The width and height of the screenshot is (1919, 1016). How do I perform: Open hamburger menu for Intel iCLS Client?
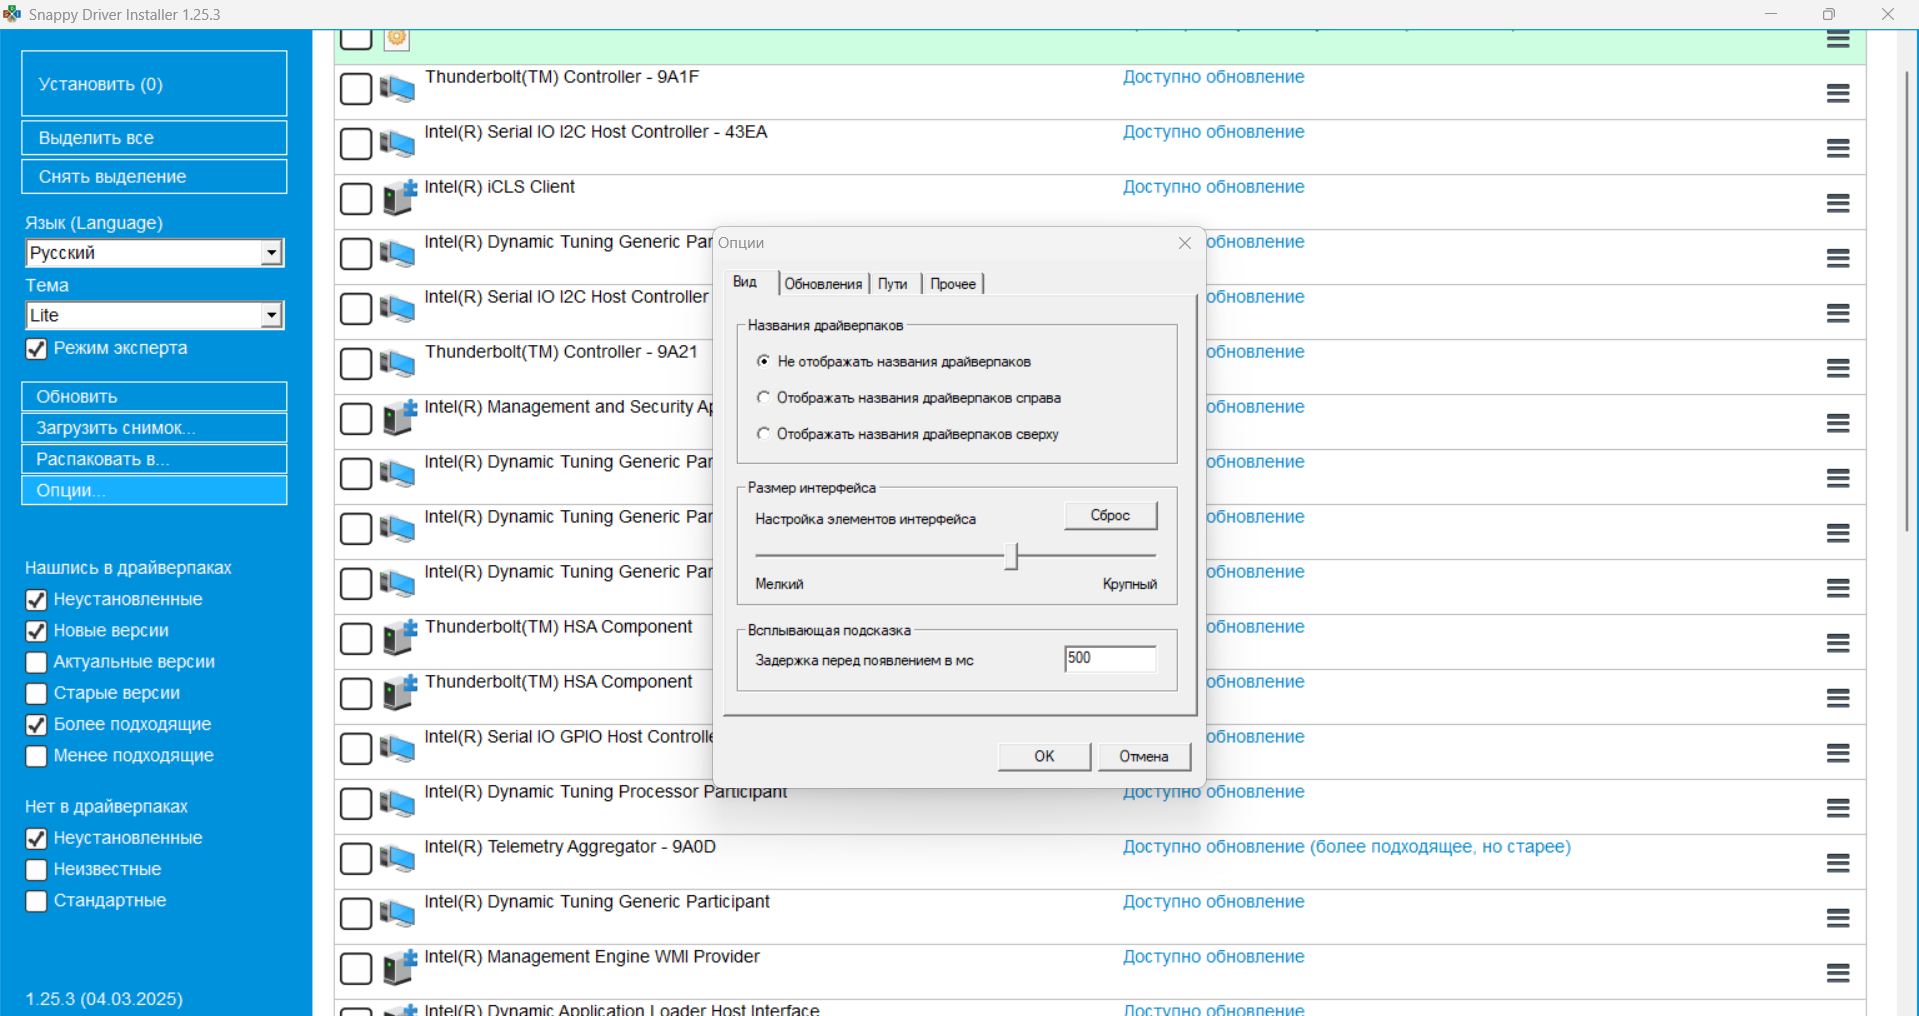(x=1838, y=203)
